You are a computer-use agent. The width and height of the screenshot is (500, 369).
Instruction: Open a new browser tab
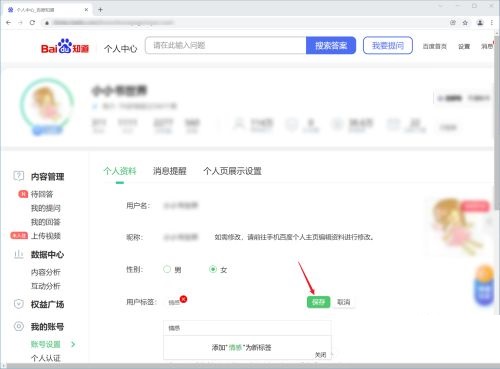click(100, 10)
